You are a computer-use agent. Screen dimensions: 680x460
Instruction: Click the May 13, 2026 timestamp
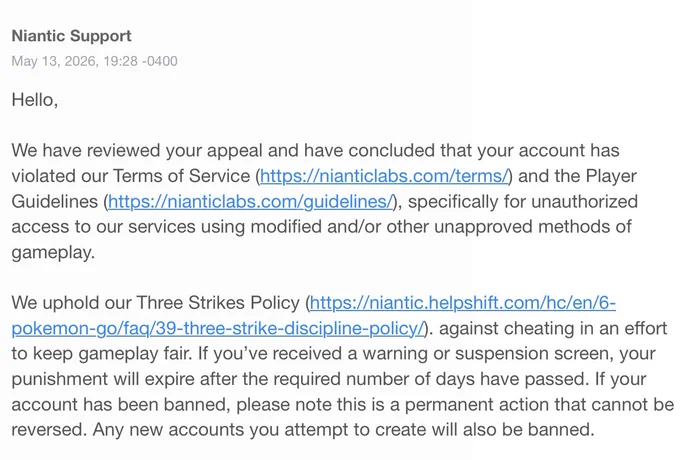coord(95,61)
